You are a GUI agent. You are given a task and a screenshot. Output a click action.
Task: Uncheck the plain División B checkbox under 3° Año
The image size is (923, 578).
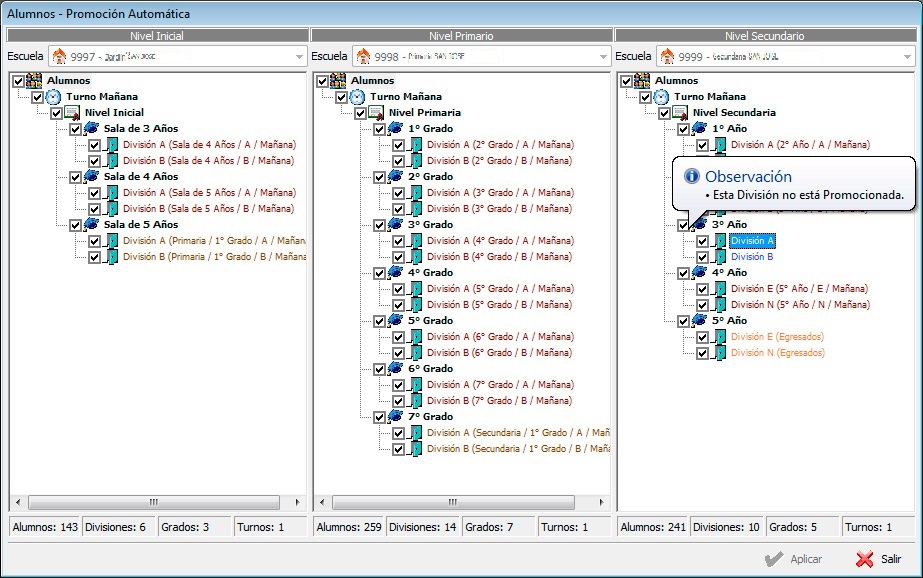702,257
